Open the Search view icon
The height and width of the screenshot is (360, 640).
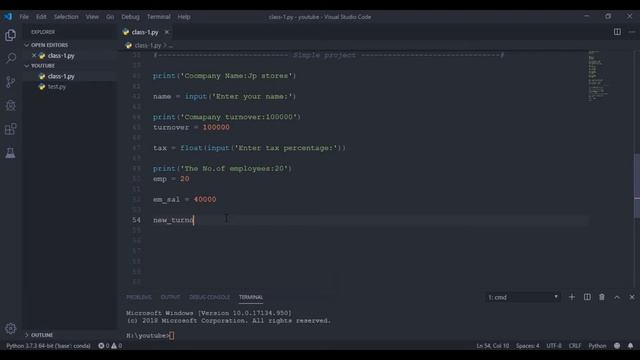click(11, 58)
